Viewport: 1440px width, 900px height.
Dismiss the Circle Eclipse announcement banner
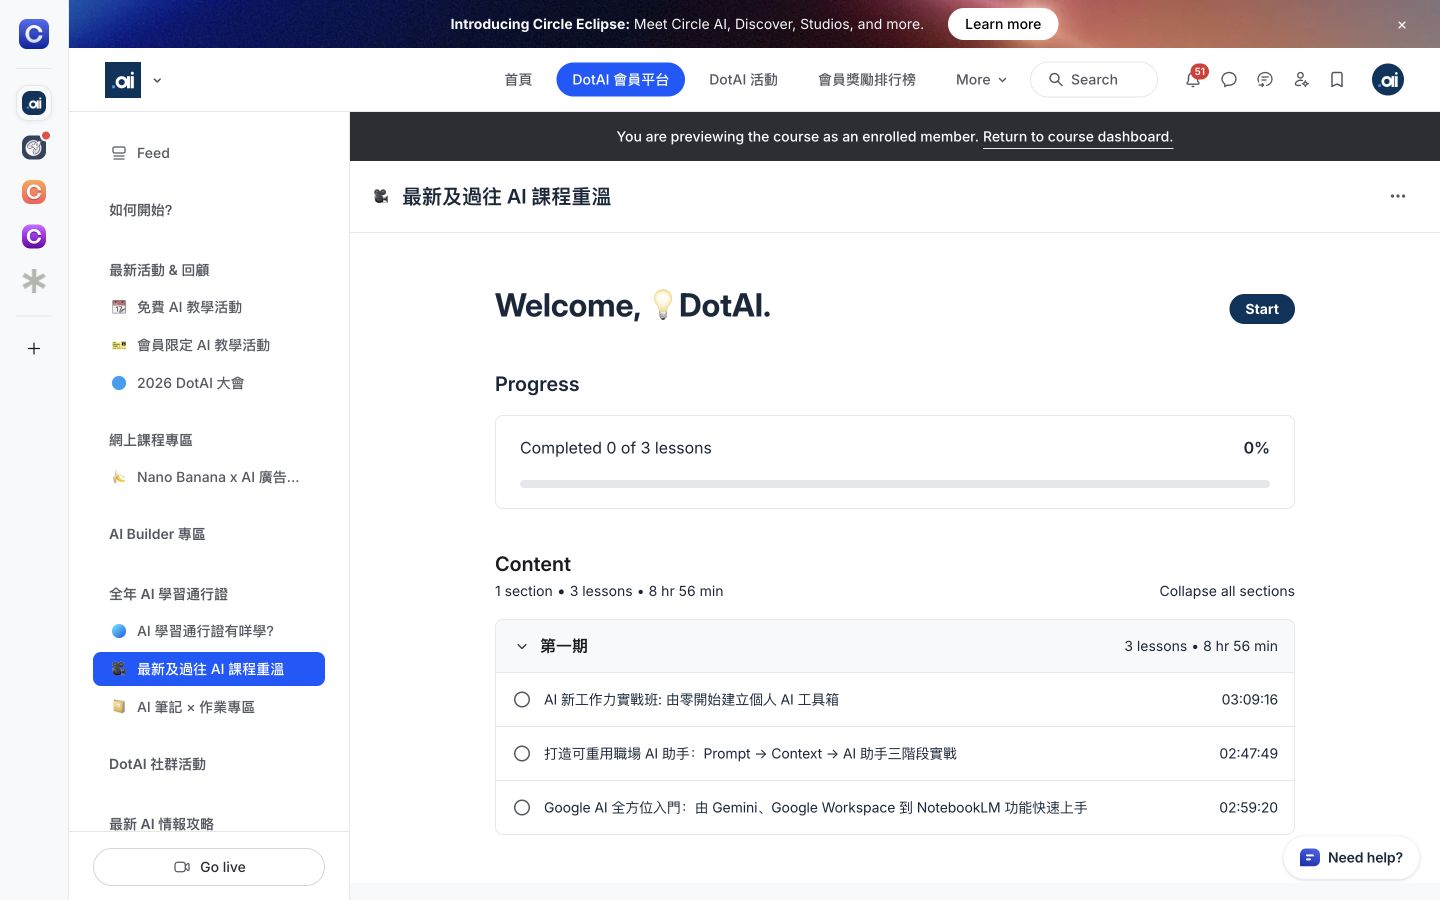(x=1402, y=25)
